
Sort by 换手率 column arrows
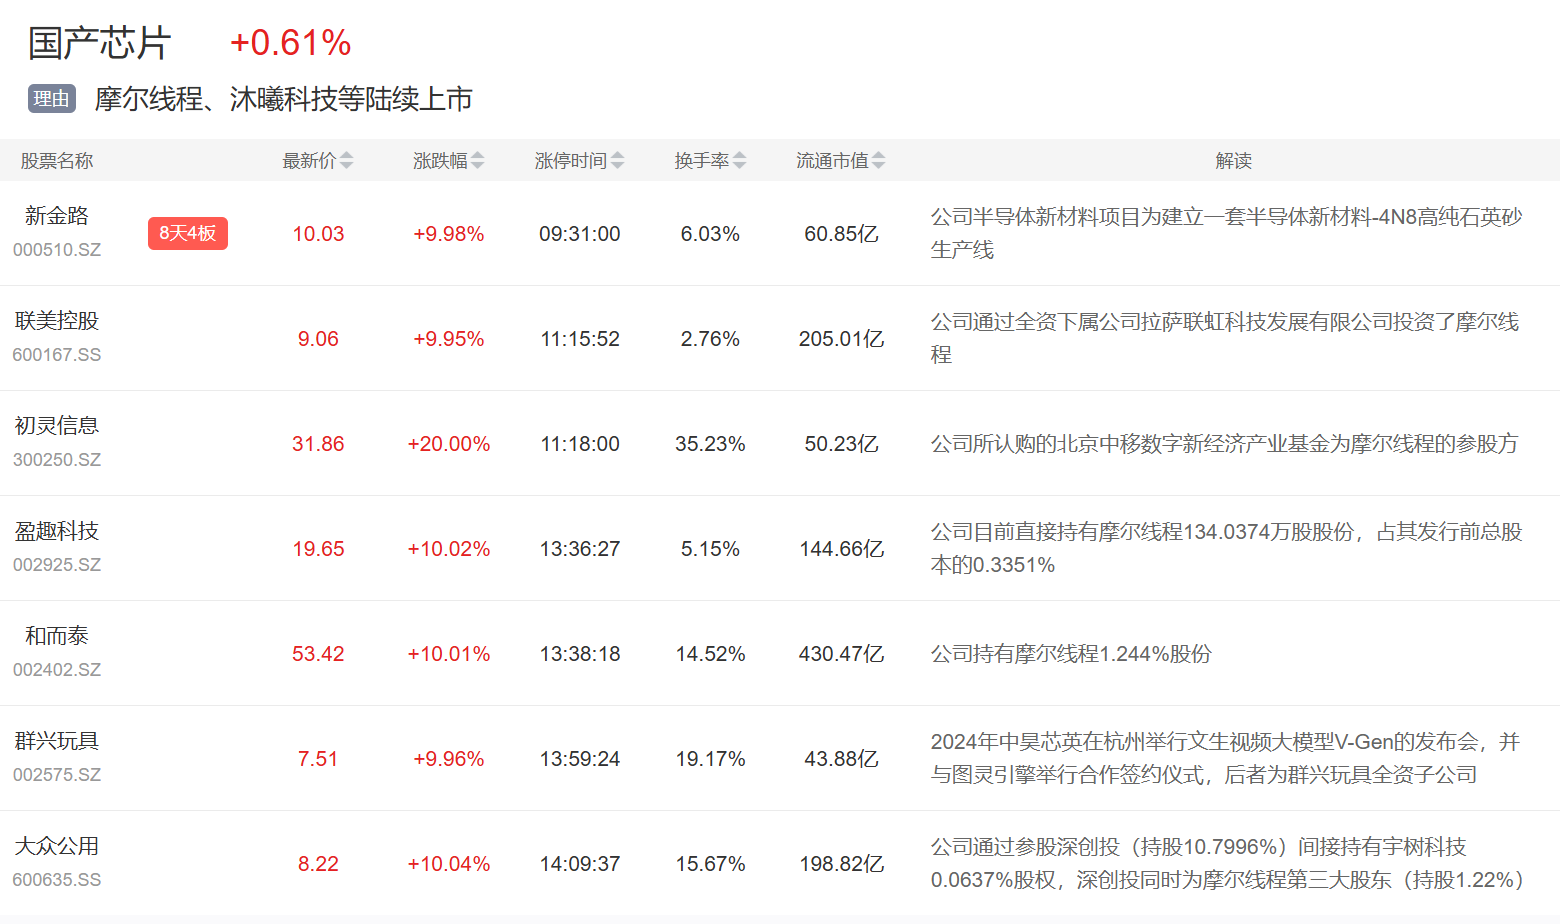click(739, 161)
